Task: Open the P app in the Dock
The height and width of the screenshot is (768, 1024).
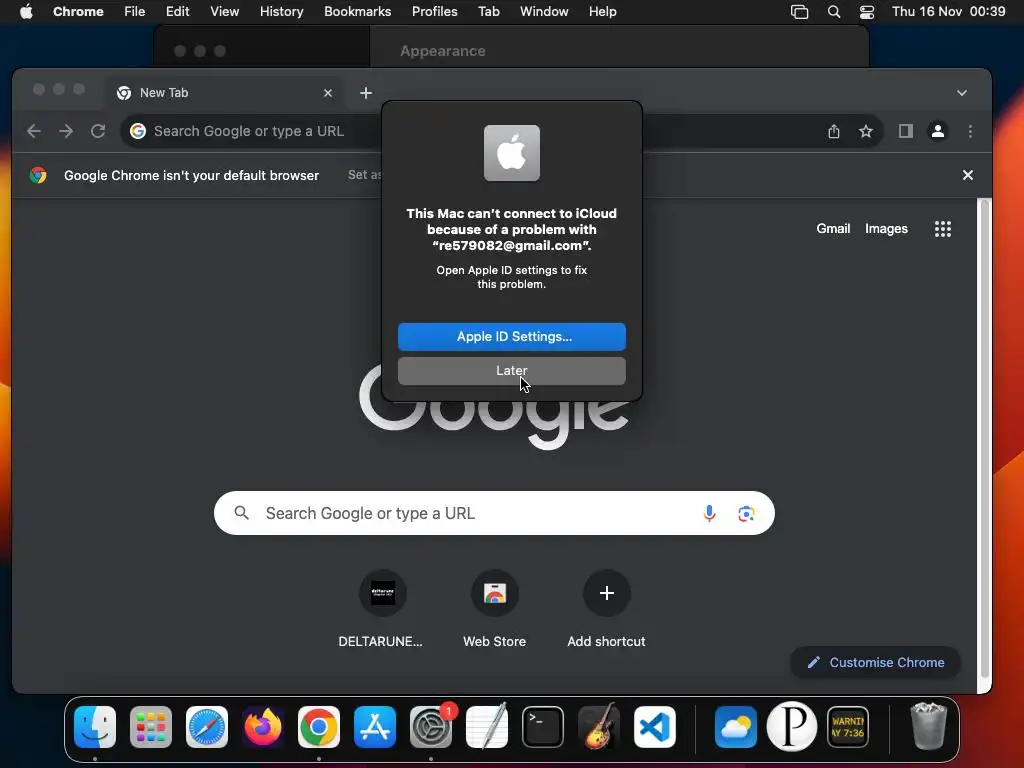Action: click(x=792, y=727)
